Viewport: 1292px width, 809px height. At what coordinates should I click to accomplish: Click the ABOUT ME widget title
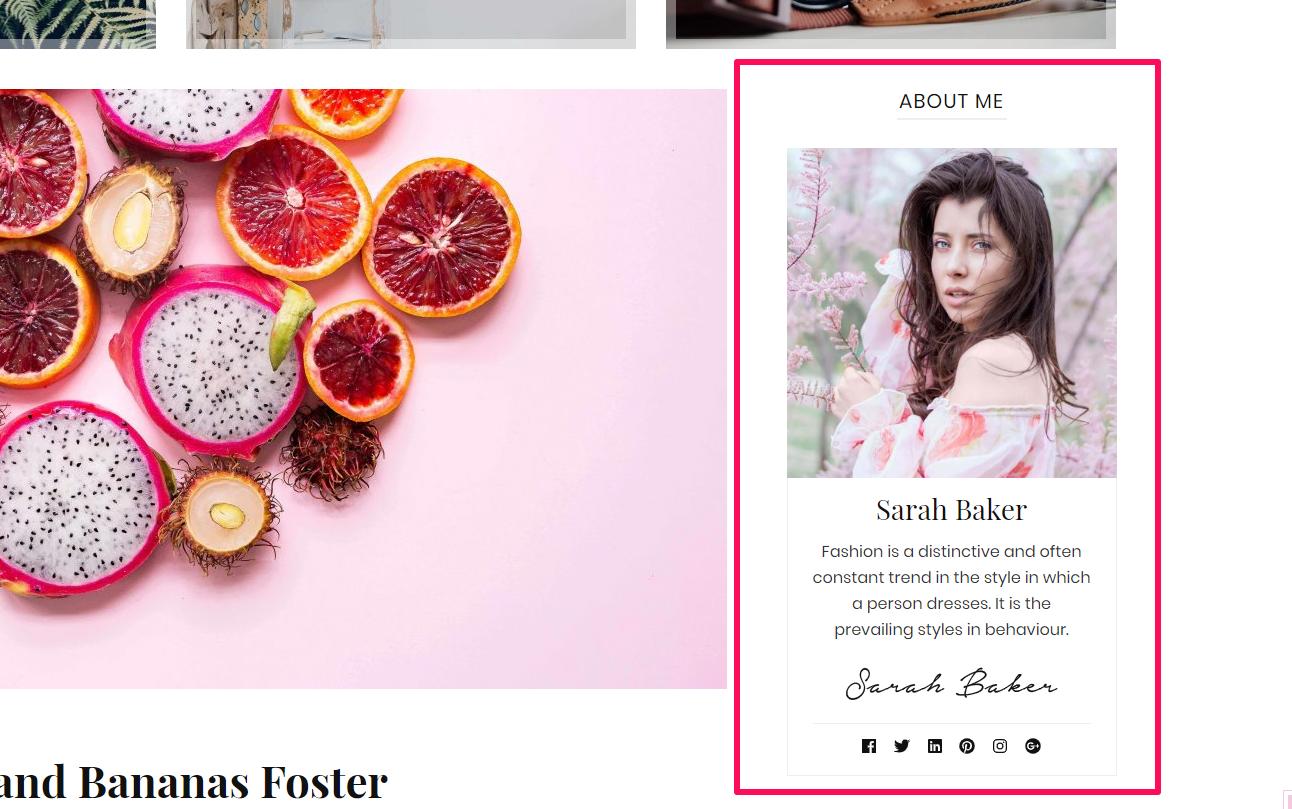[951, 101]
